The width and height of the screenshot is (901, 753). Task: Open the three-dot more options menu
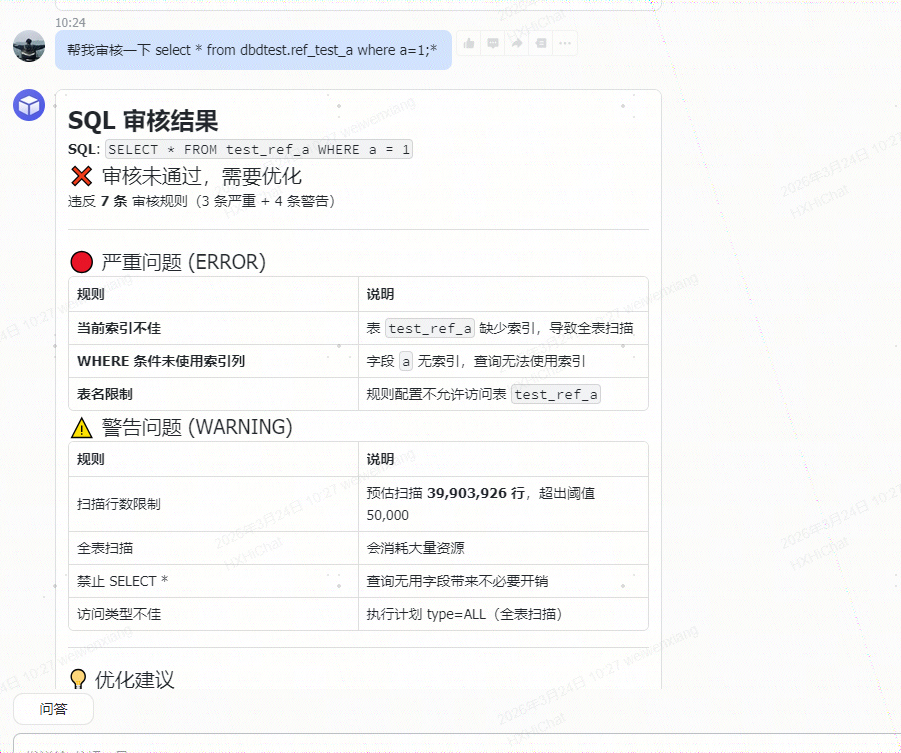click(565, 44)
